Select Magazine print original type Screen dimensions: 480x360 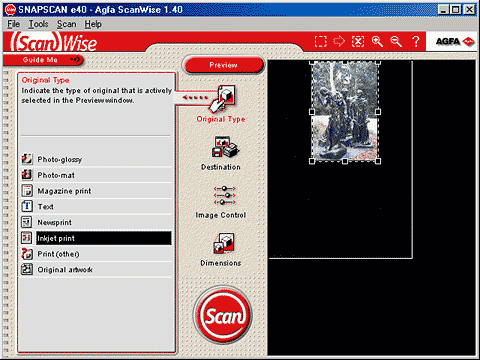(x=97, y=191)
